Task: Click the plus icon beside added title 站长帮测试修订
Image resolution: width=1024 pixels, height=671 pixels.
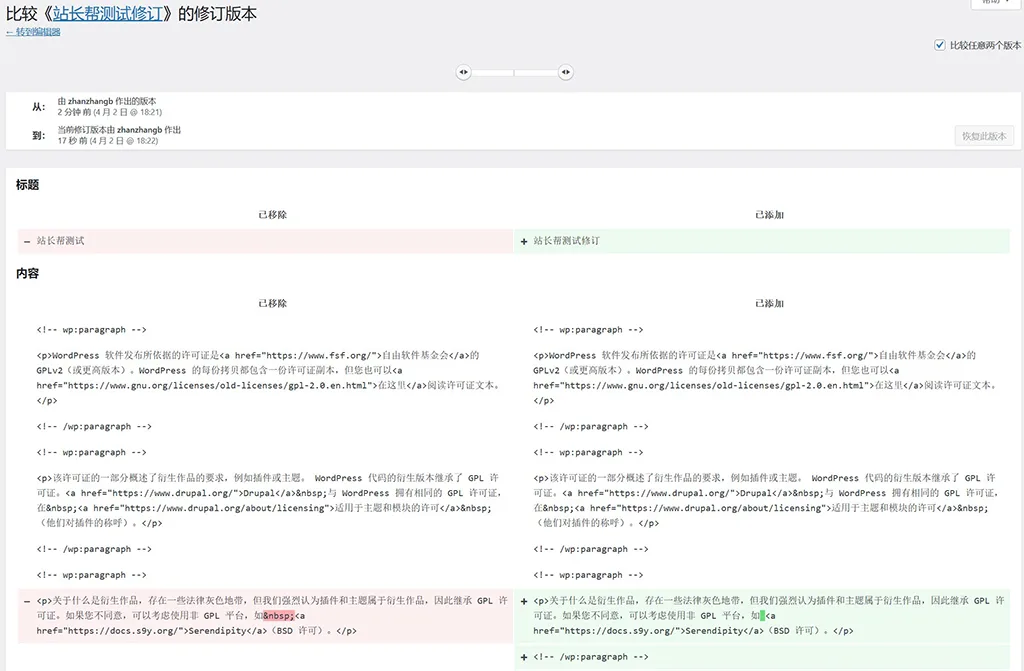Action: [524, 241]
